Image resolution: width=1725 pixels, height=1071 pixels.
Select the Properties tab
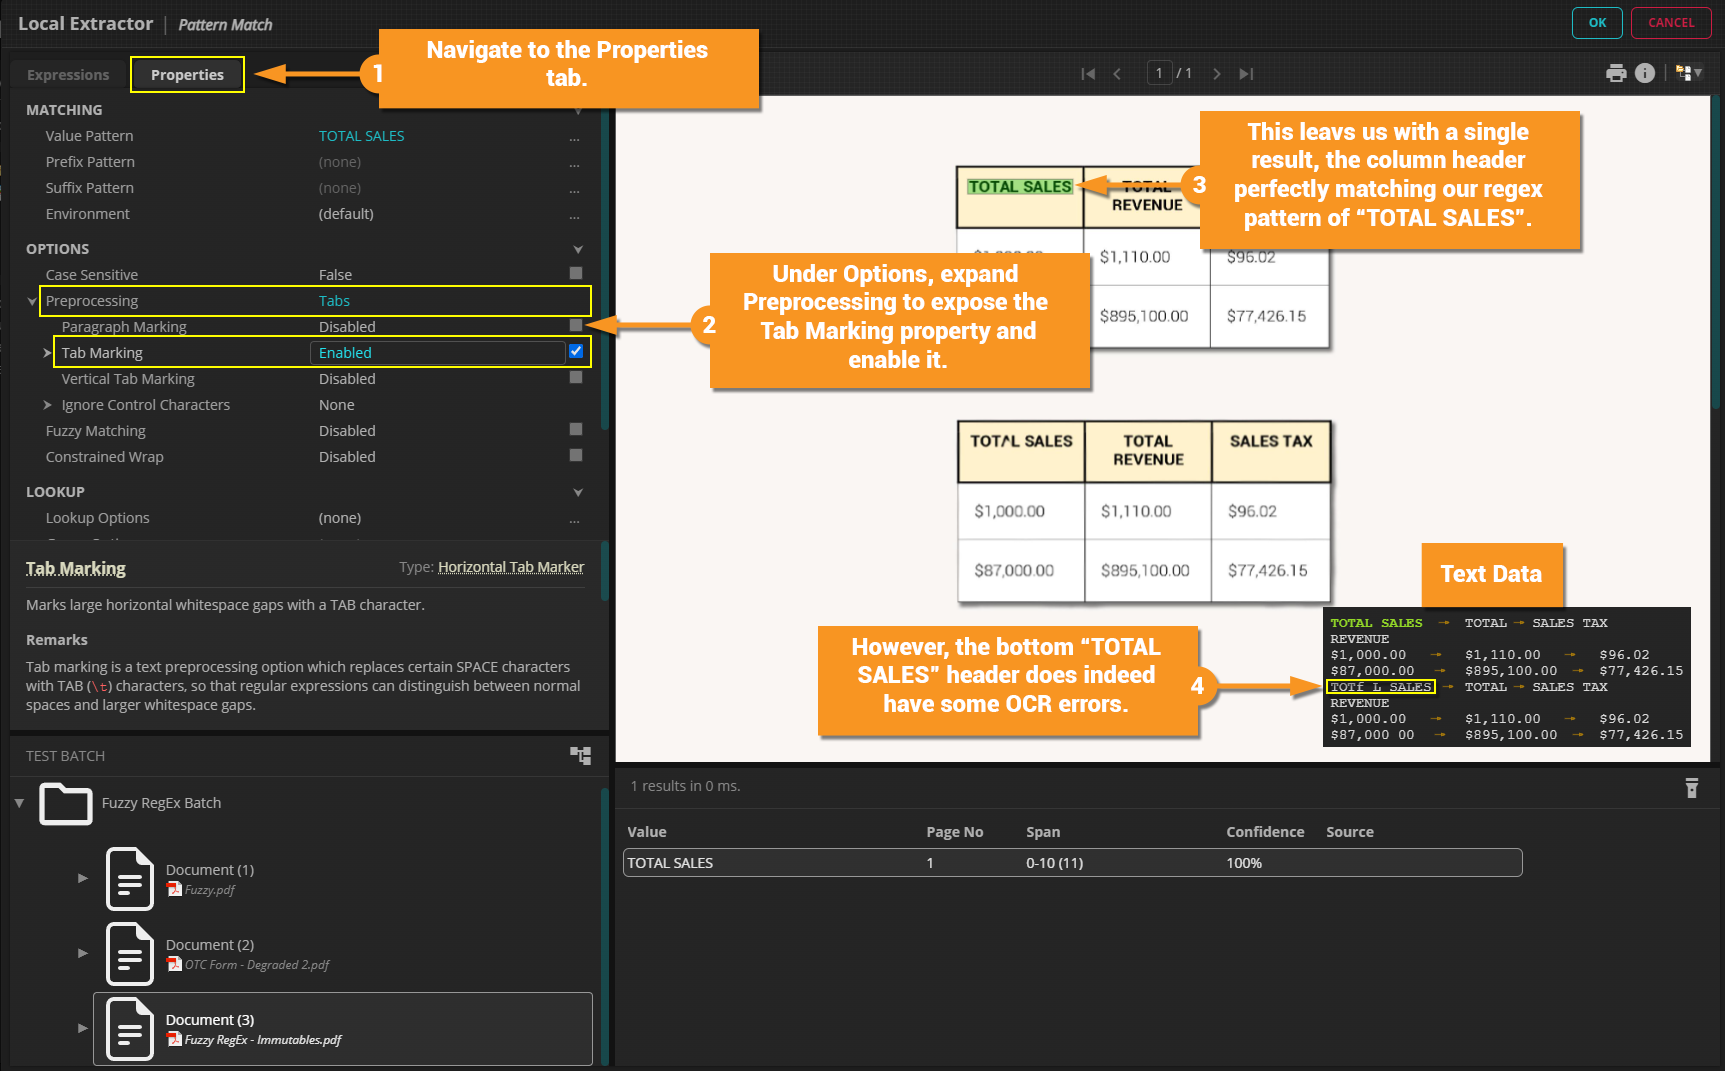pyautogui.click(x=187, y=75)
